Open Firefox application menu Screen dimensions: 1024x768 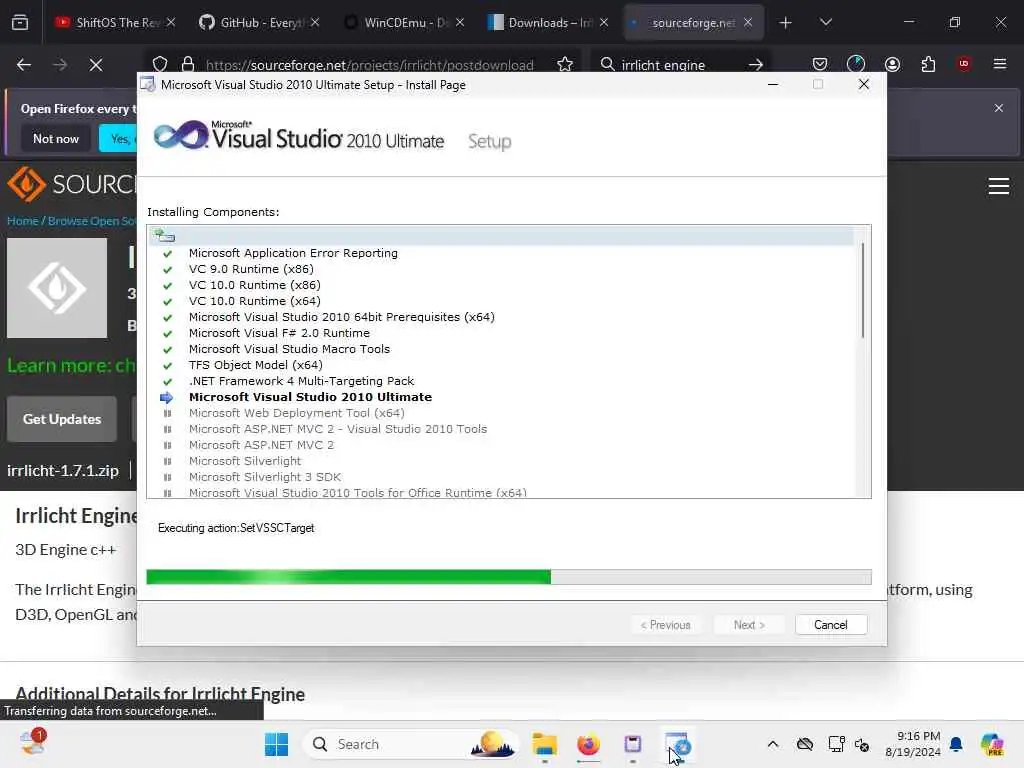coord(1000,64)
